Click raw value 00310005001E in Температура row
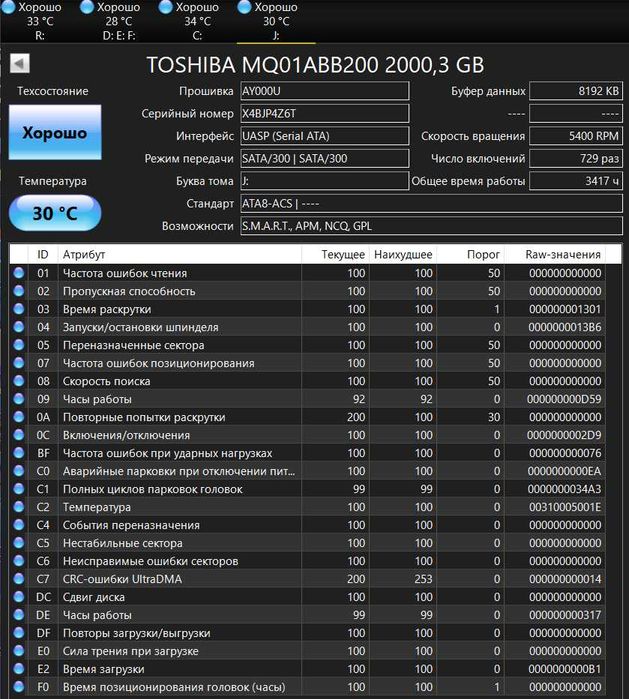 click(x=565, y=507)
